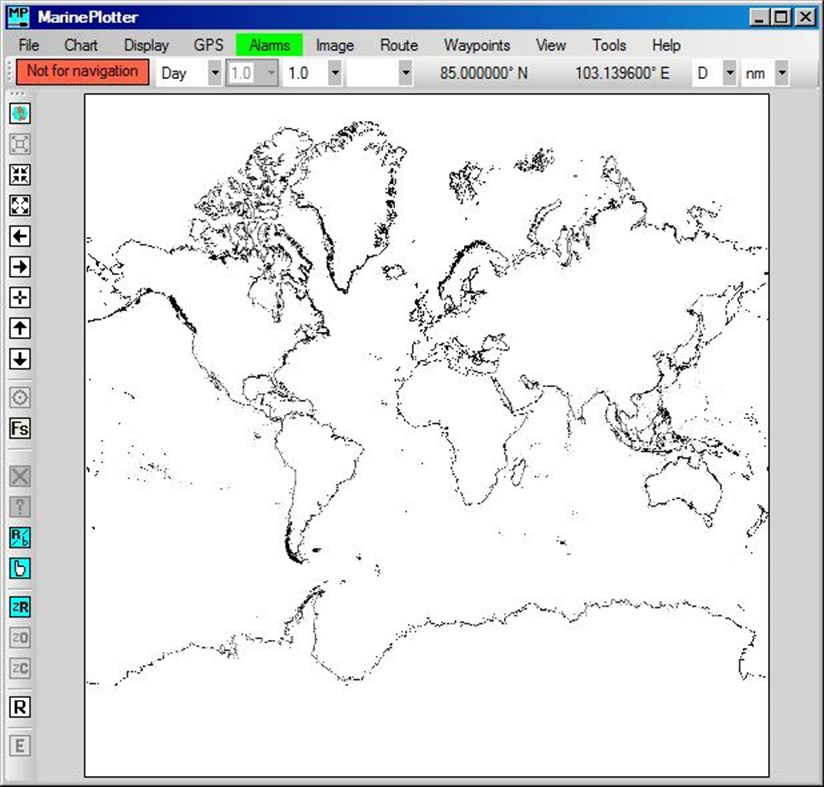Open full screen with the Fs icon
Viewport: 824px width, 787px height.
coord(18,427)
